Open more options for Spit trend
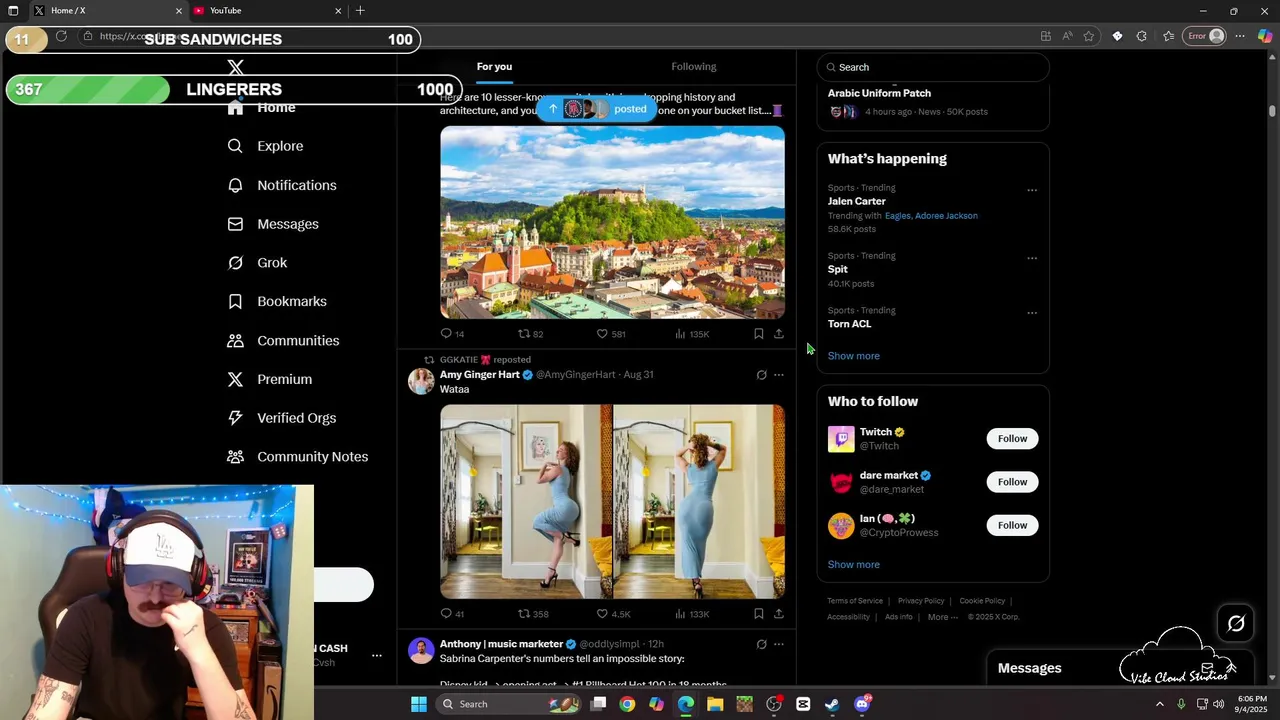The image size is (1280, 720). pos(1032,258)
